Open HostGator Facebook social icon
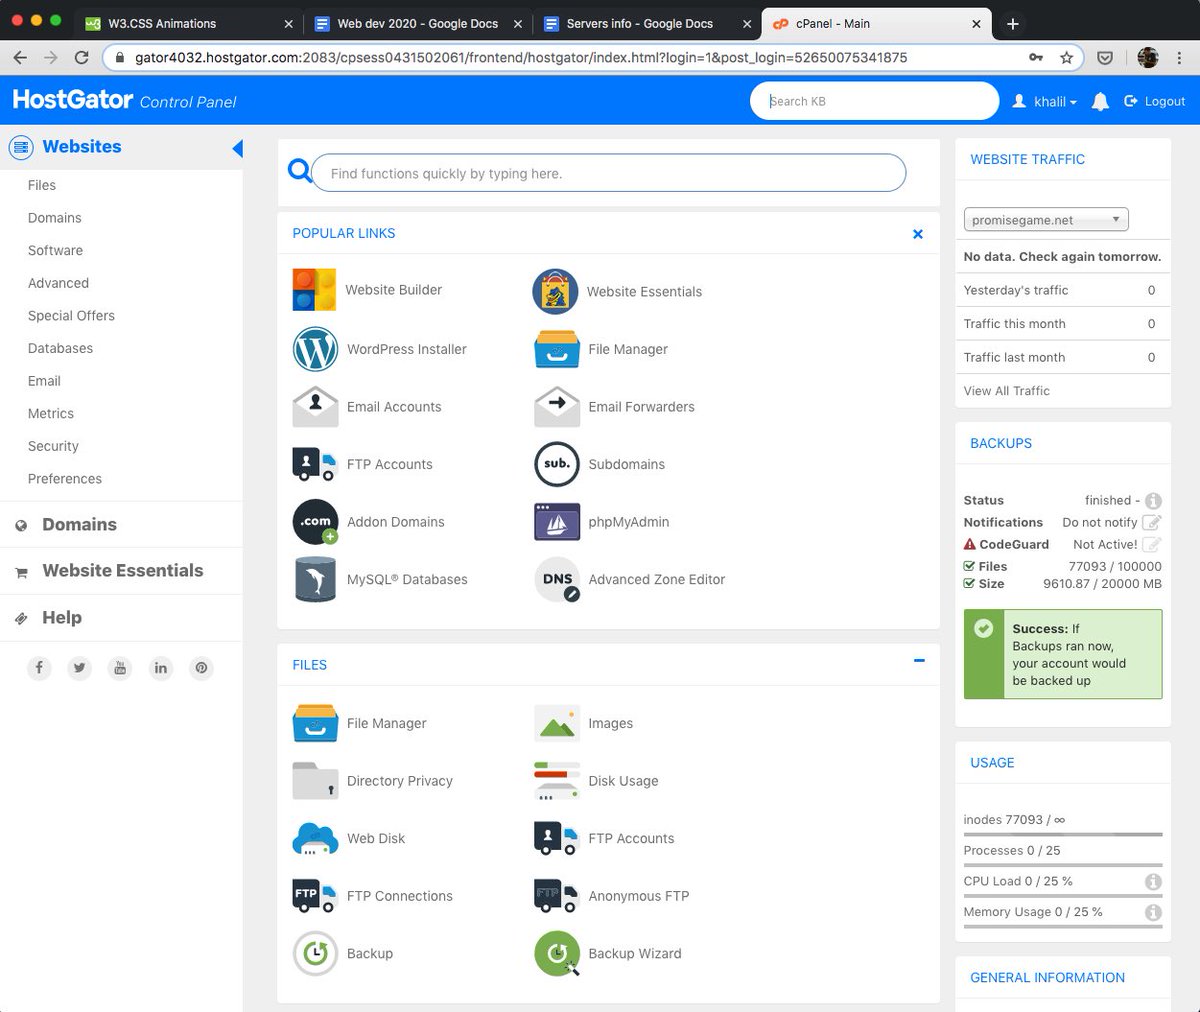This screenshot has width=1200, height=1012. [x=39, y=668]
